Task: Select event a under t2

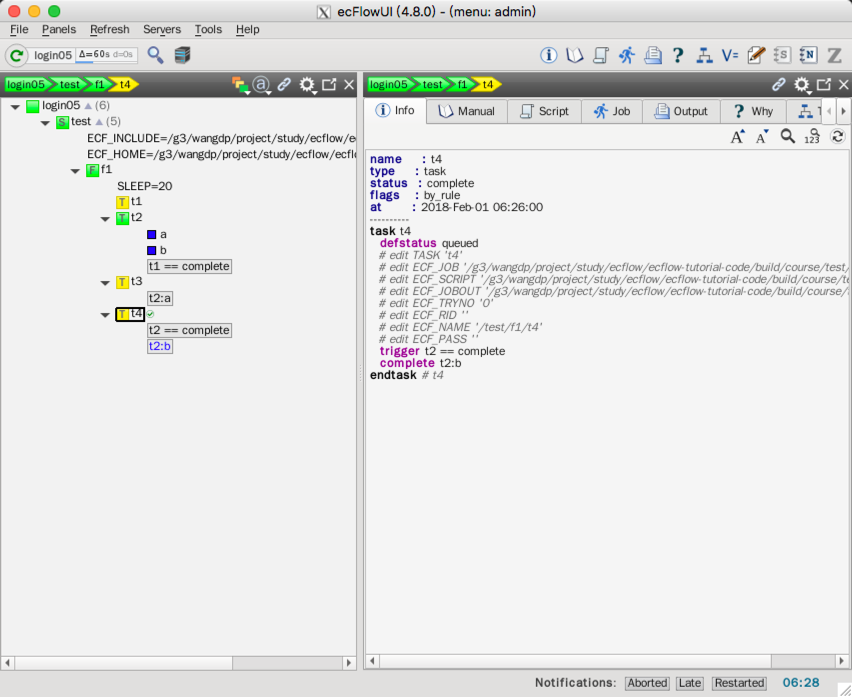Action: point(157,235)
